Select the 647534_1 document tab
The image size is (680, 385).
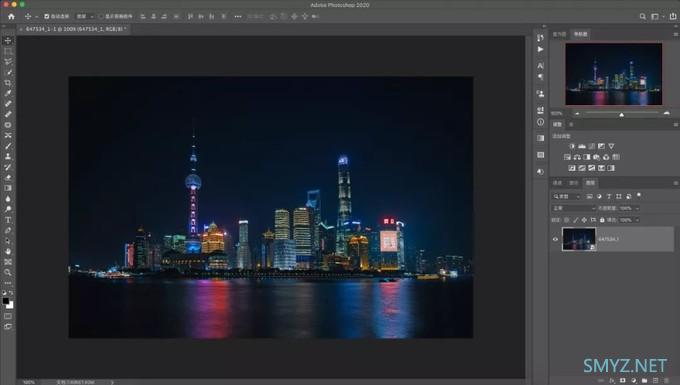click(75, 29)
